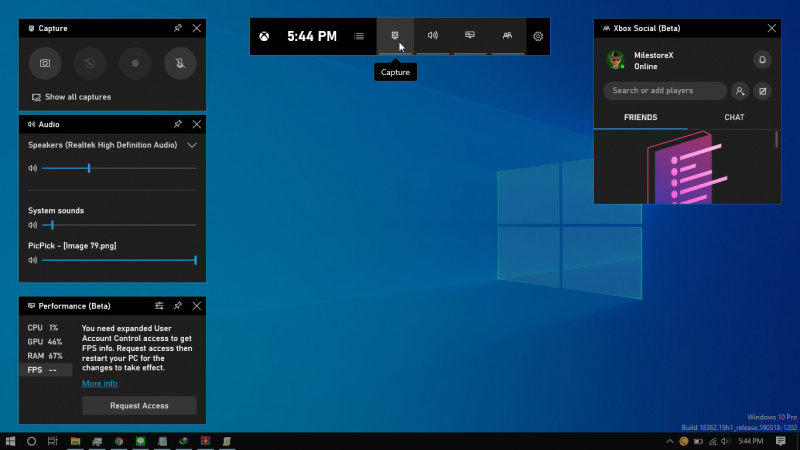Open the Action Center notifications
Image resolution: width=800 pixels, height=450 pixels.
point(781,441)
